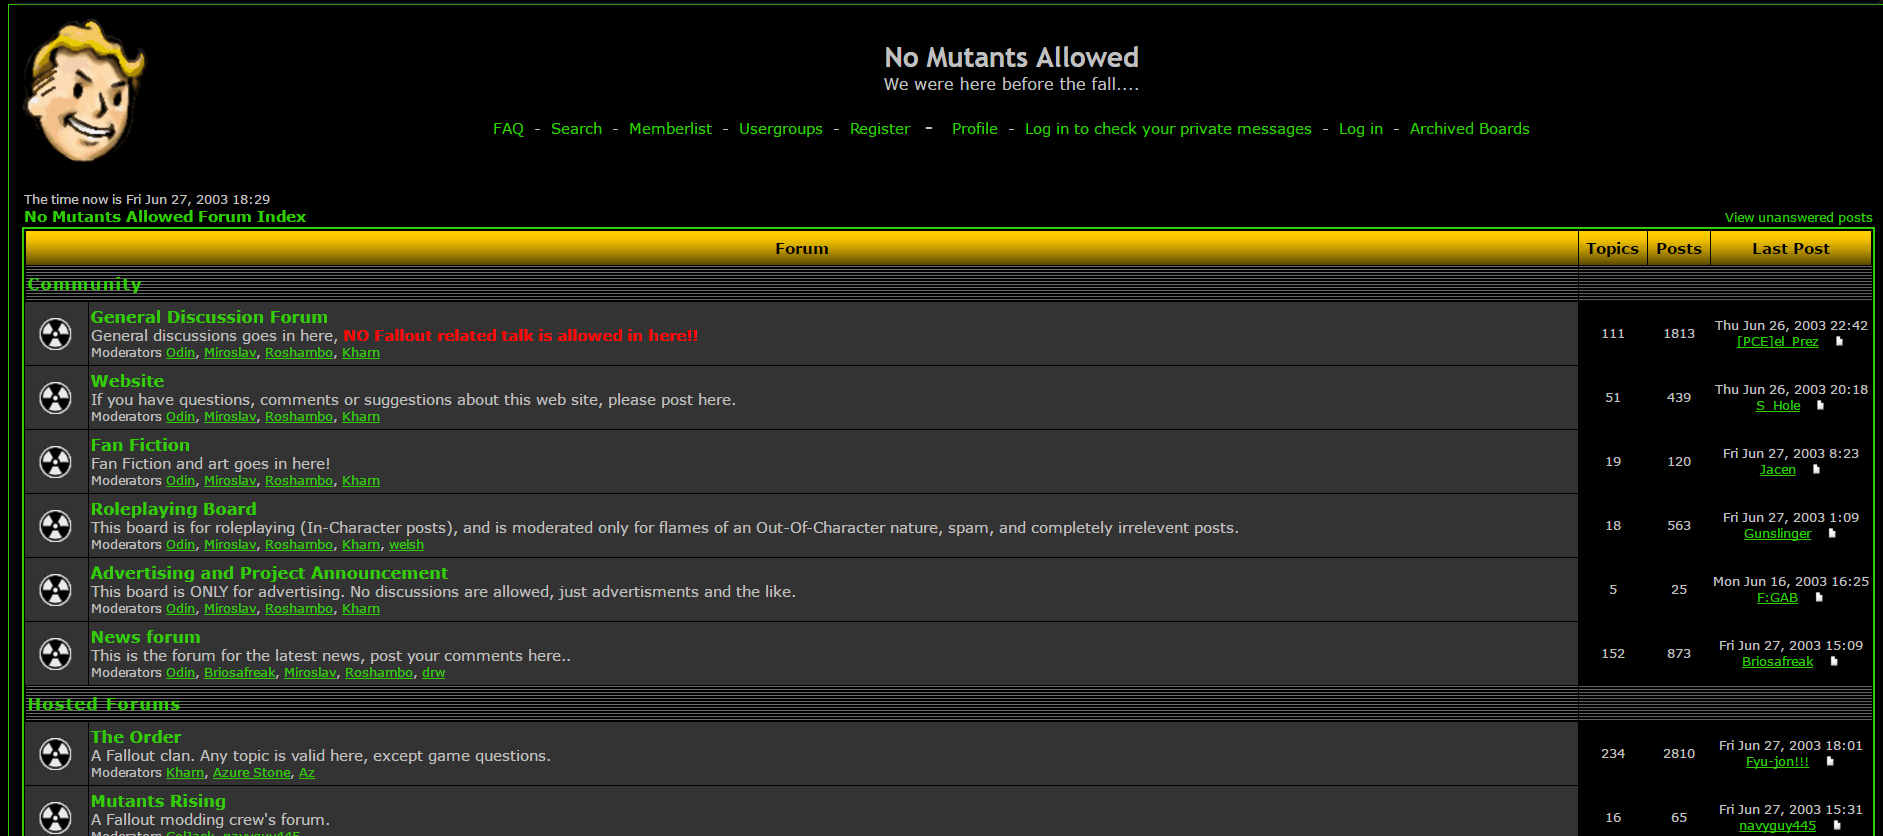Open General Discussion Forum
The width and height of the screenshot is (1883, 836).
209,317
